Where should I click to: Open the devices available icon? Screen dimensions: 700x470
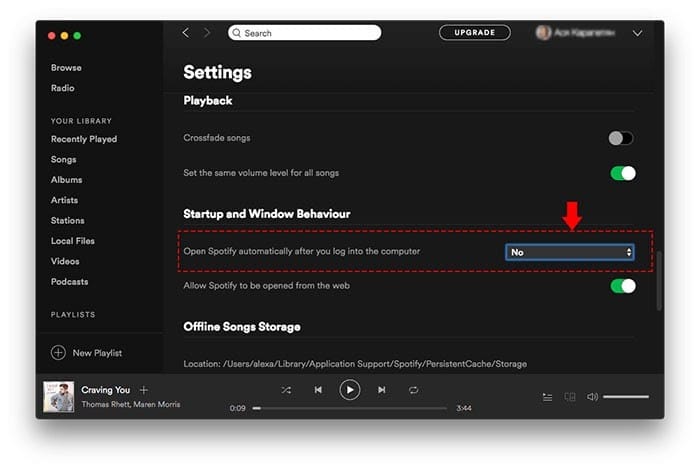pyautogui.click(x=570, y=397)
